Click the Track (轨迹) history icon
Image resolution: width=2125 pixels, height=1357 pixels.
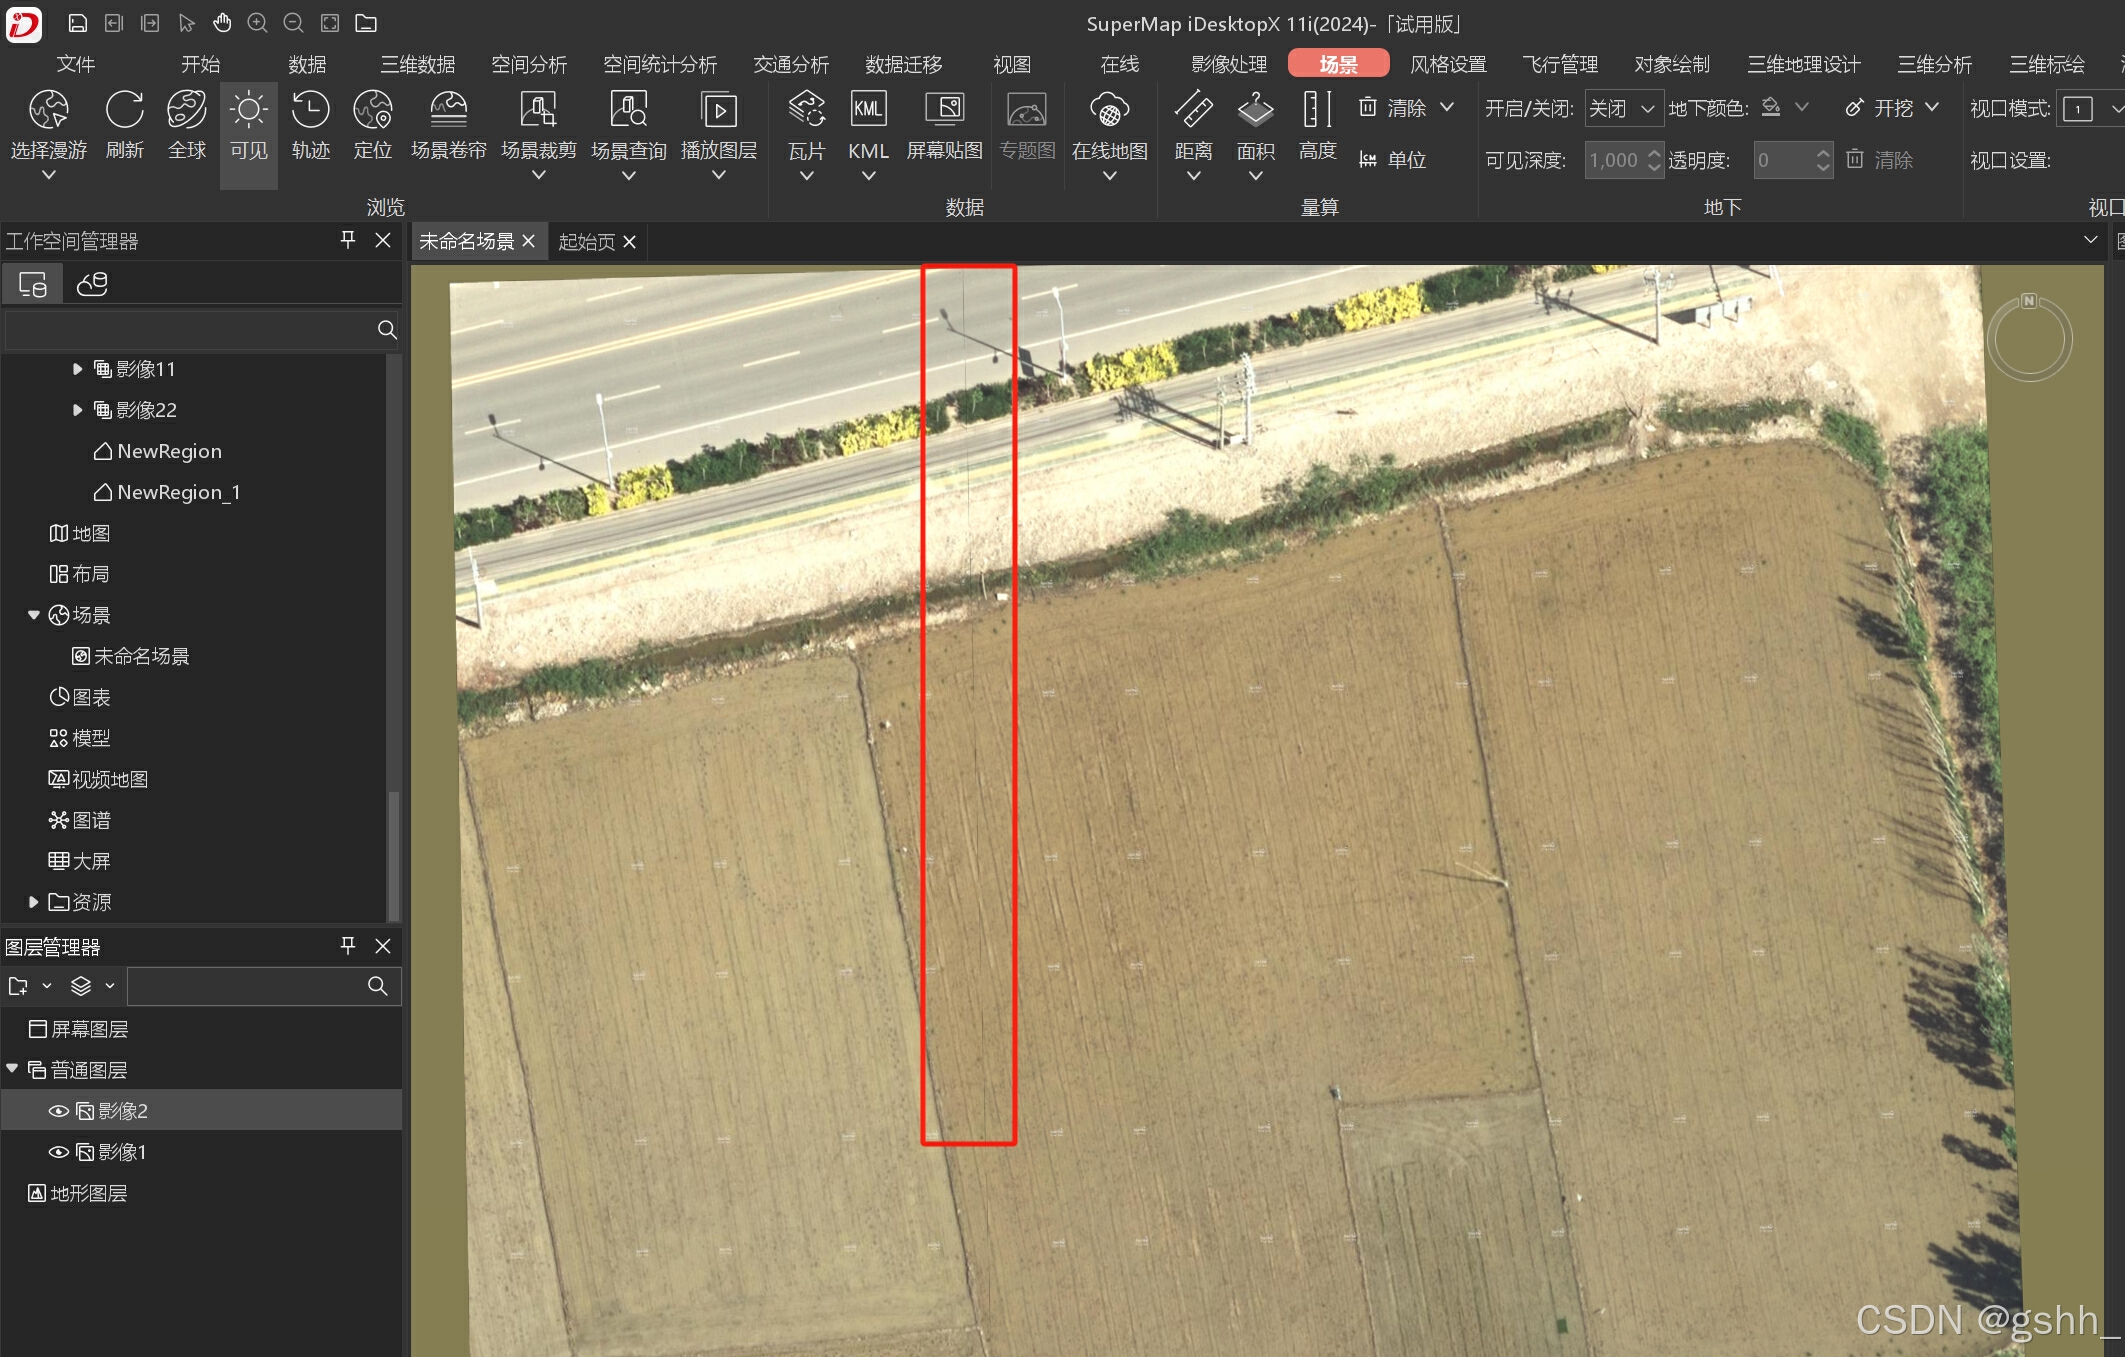point(310,111)
